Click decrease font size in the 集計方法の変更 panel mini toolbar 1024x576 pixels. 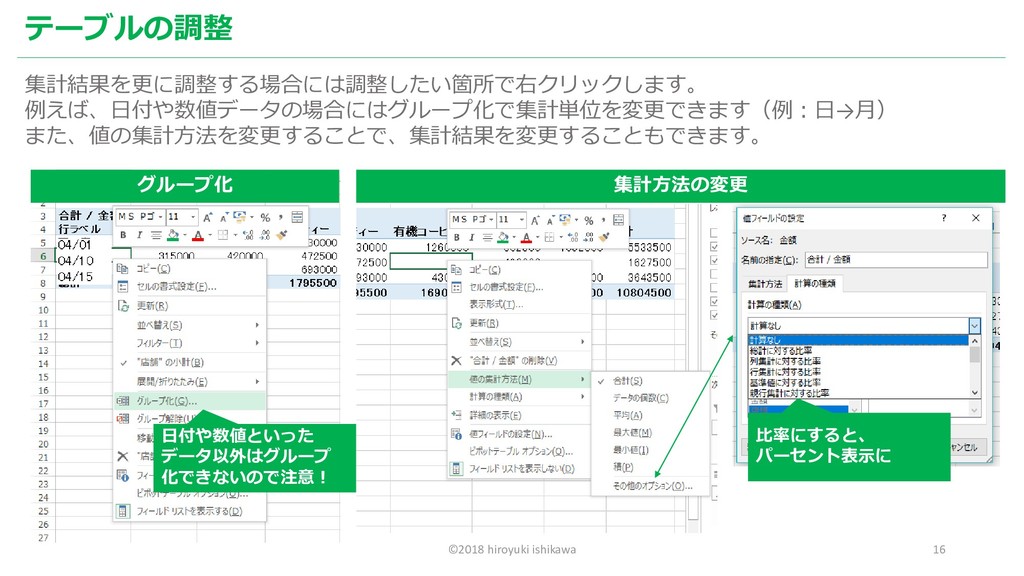550,220
